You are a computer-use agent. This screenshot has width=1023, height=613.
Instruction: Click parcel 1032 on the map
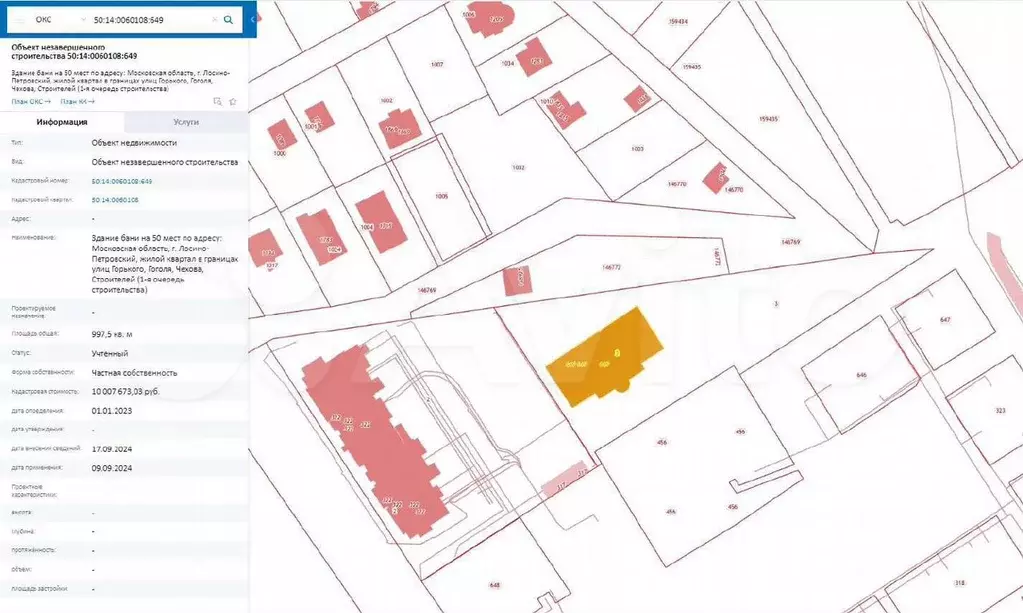pos(518,168)
